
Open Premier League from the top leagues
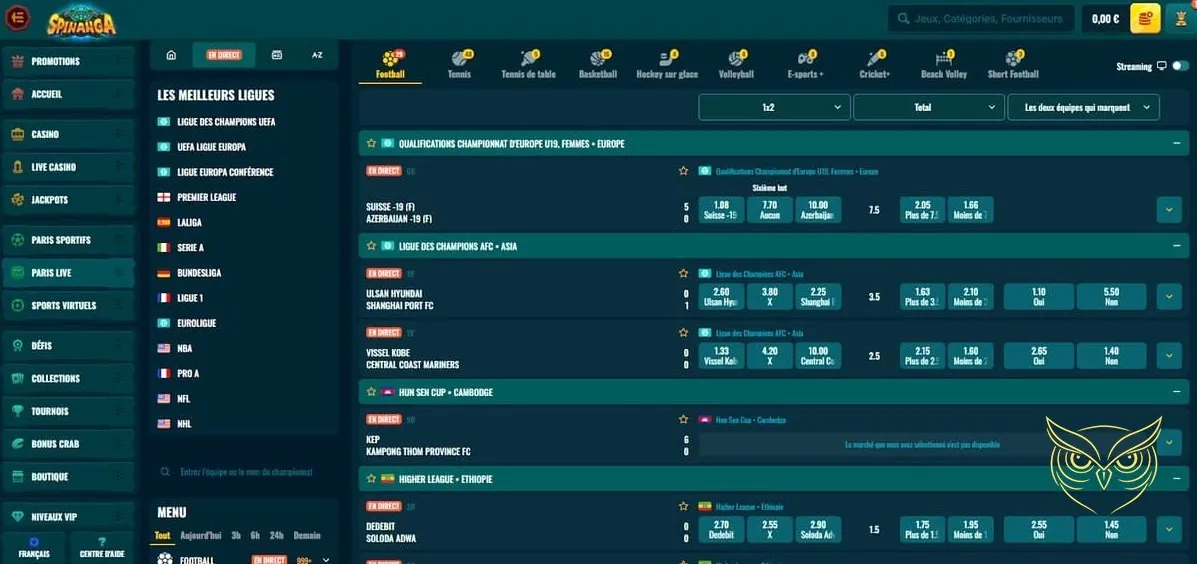(x=206, y=197)
